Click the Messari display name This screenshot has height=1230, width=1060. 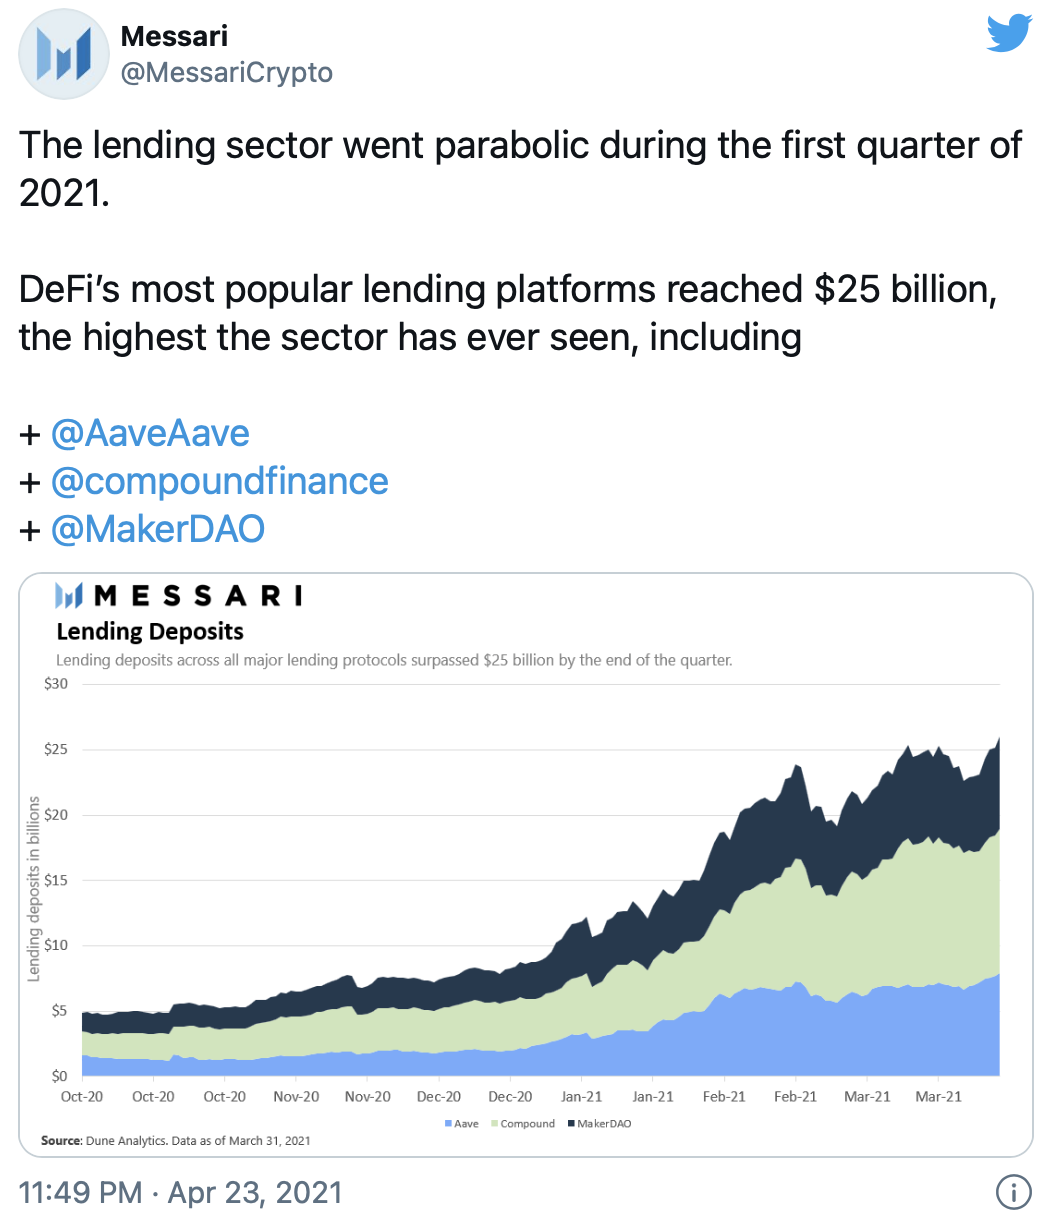(x=174, y=36)
